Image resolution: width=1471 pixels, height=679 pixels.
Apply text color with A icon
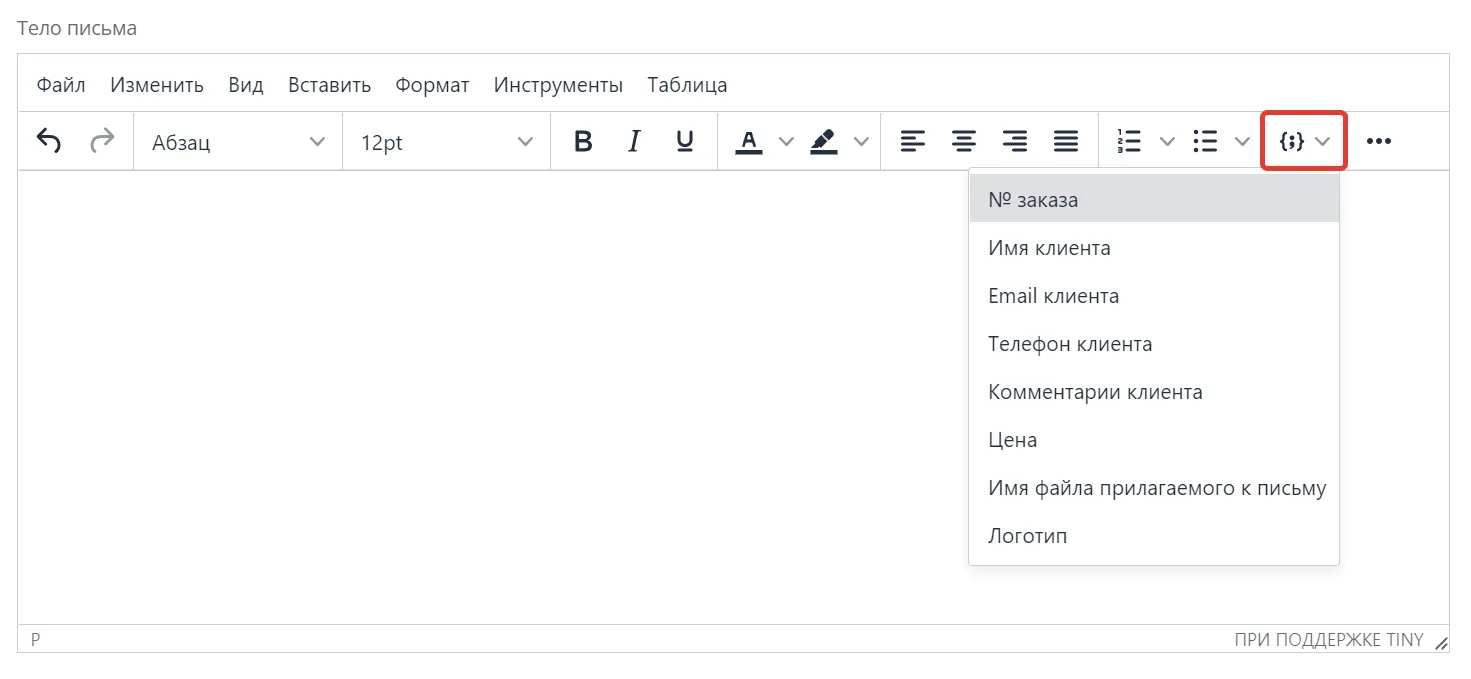pyautogui.click(x=749, y=141)
